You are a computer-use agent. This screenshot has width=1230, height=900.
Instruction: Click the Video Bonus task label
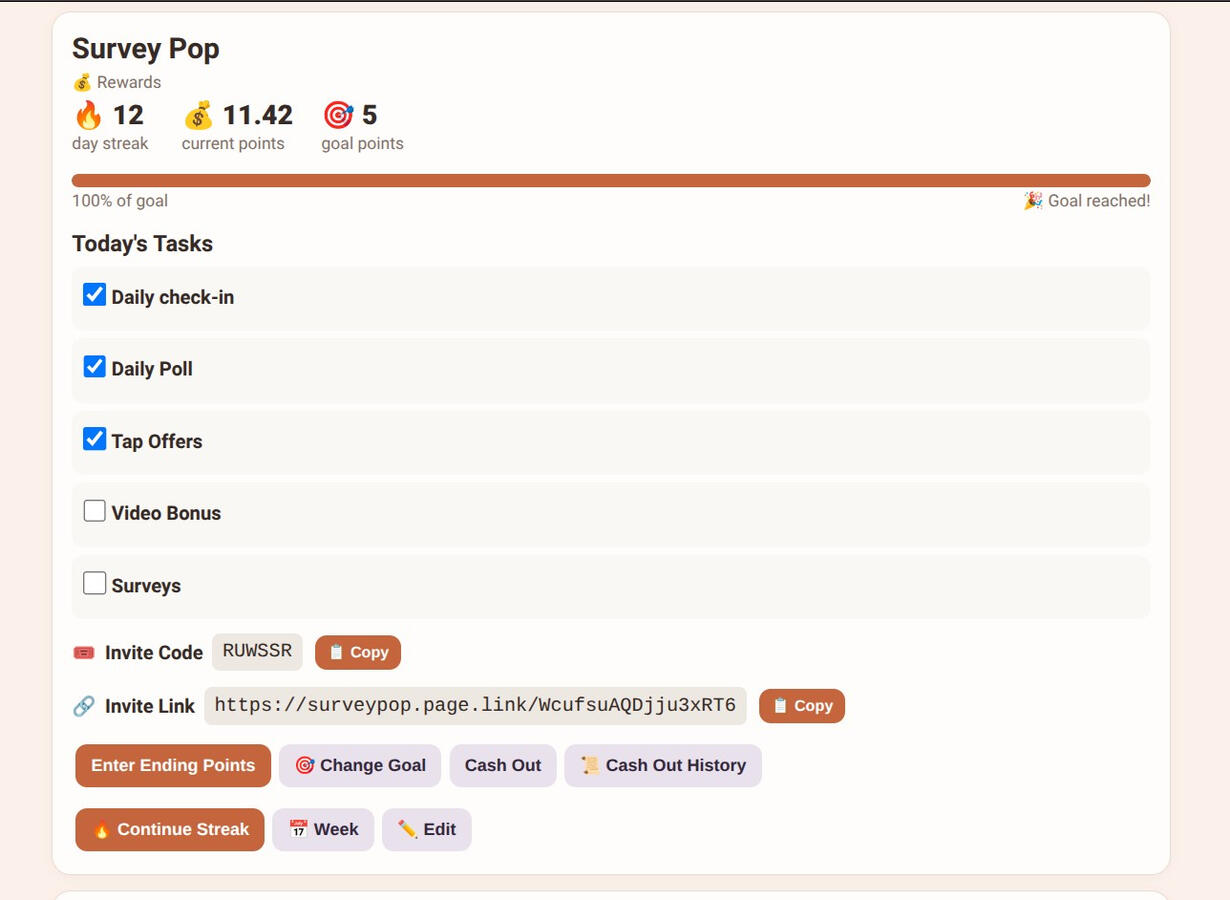tap(166, 513)
